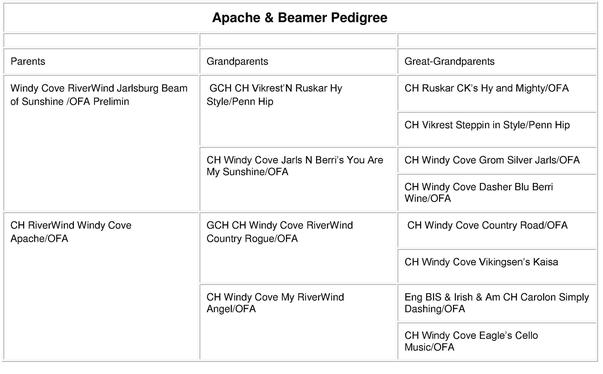Image resolution: width=603 pixels, height=374 pixels.
Task: Click the Apache & Beamer Pedigree title
Action: [300, 18]
